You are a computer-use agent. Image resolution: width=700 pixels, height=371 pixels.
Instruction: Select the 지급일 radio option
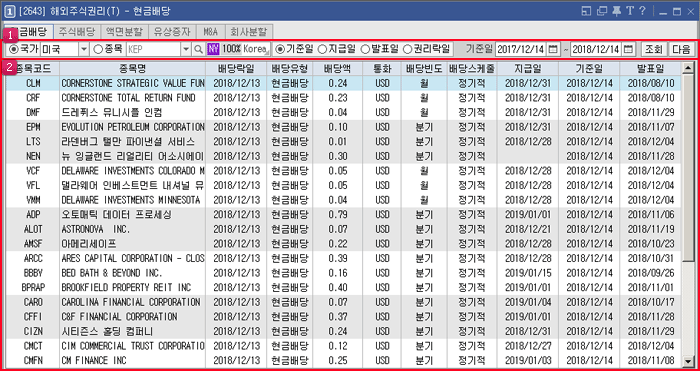click(x=322, y=49)
